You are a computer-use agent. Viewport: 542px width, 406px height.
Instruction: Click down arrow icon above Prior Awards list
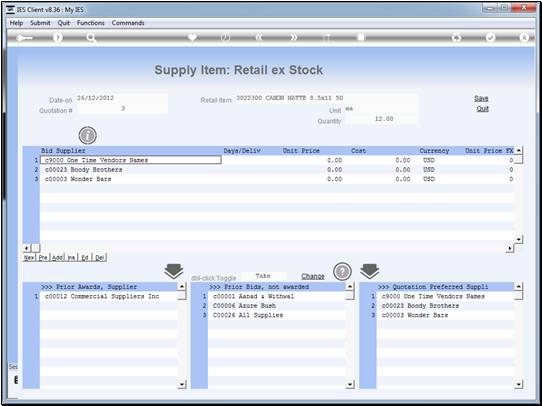[x=174, y=271]
